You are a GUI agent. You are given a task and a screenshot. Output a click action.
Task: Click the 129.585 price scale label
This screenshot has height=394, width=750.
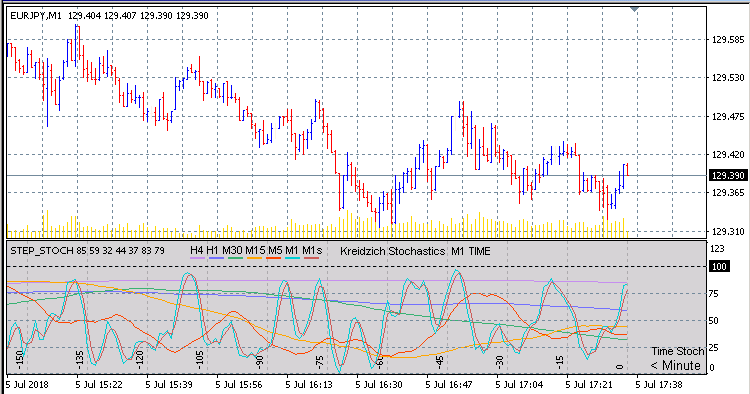click(728, 40)
